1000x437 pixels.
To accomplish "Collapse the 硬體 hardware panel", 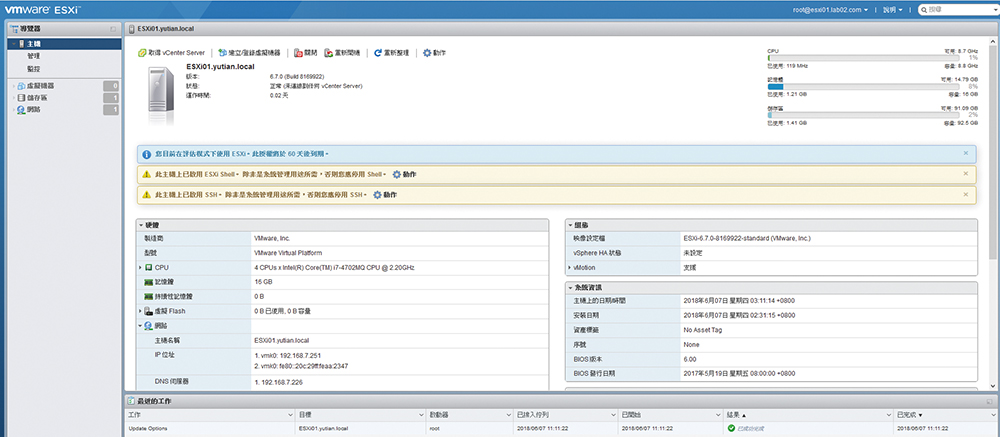I will point(140,225).
